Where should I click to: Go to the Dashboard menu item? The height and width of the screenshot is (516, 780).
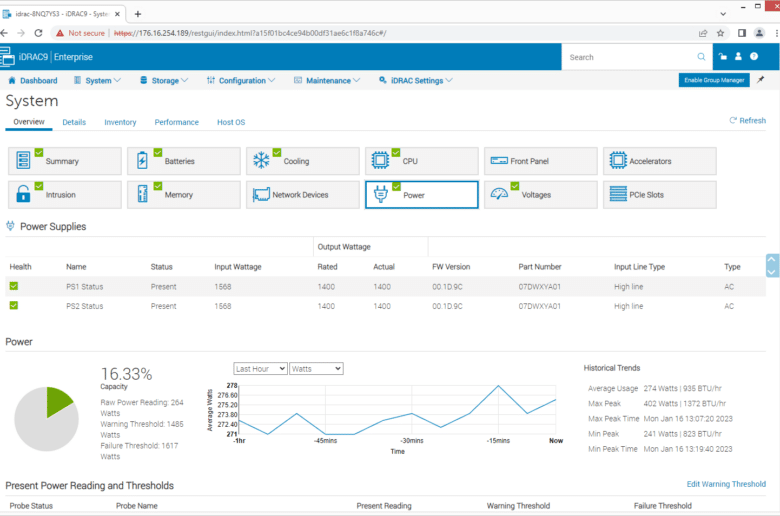[x=33, y=80]
